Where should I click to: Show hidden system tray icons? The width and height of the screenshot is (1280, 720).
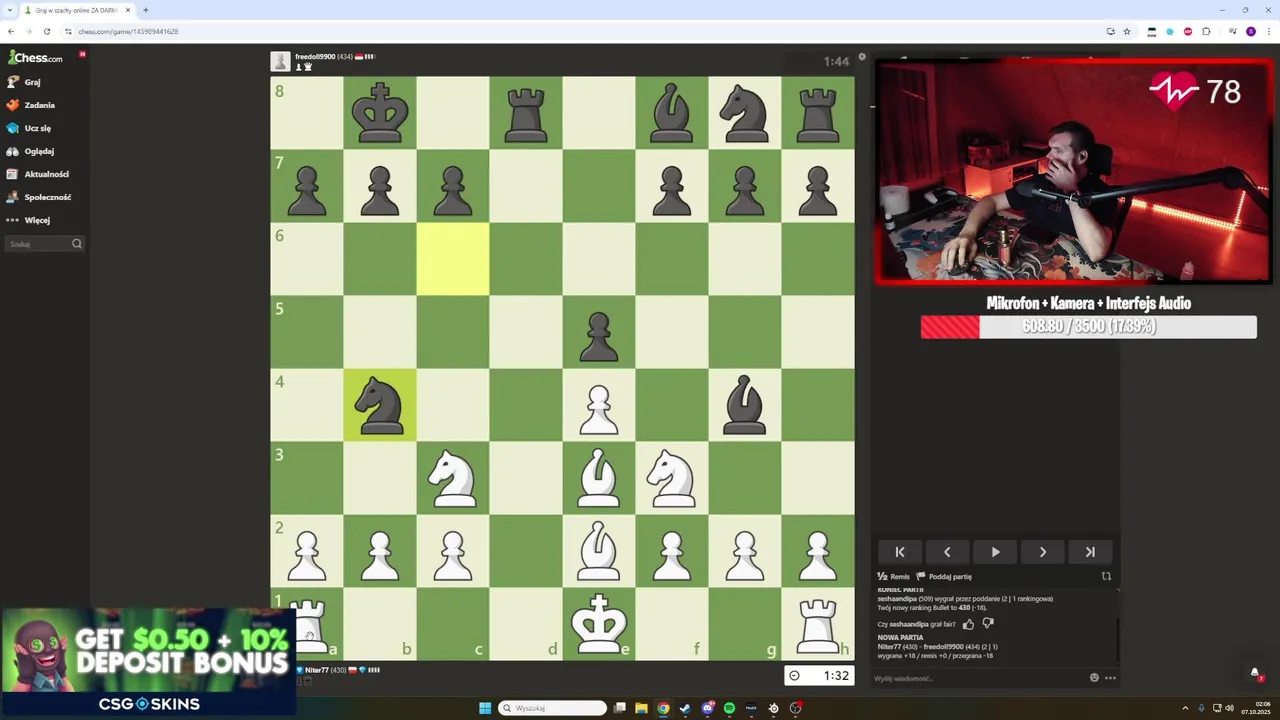point(1185,708)
